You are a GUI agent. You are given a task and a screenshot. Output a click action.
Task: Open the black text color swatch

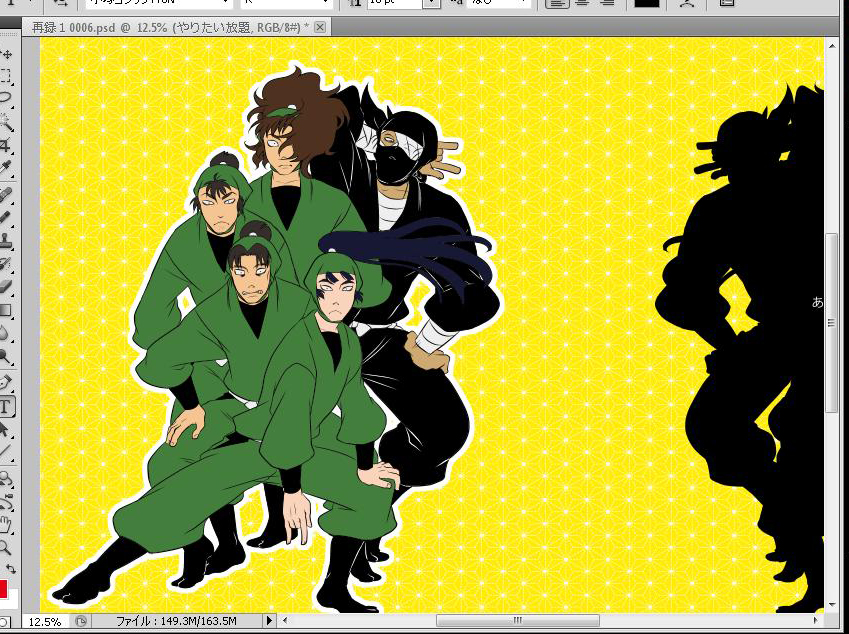[x=646, y=3]
